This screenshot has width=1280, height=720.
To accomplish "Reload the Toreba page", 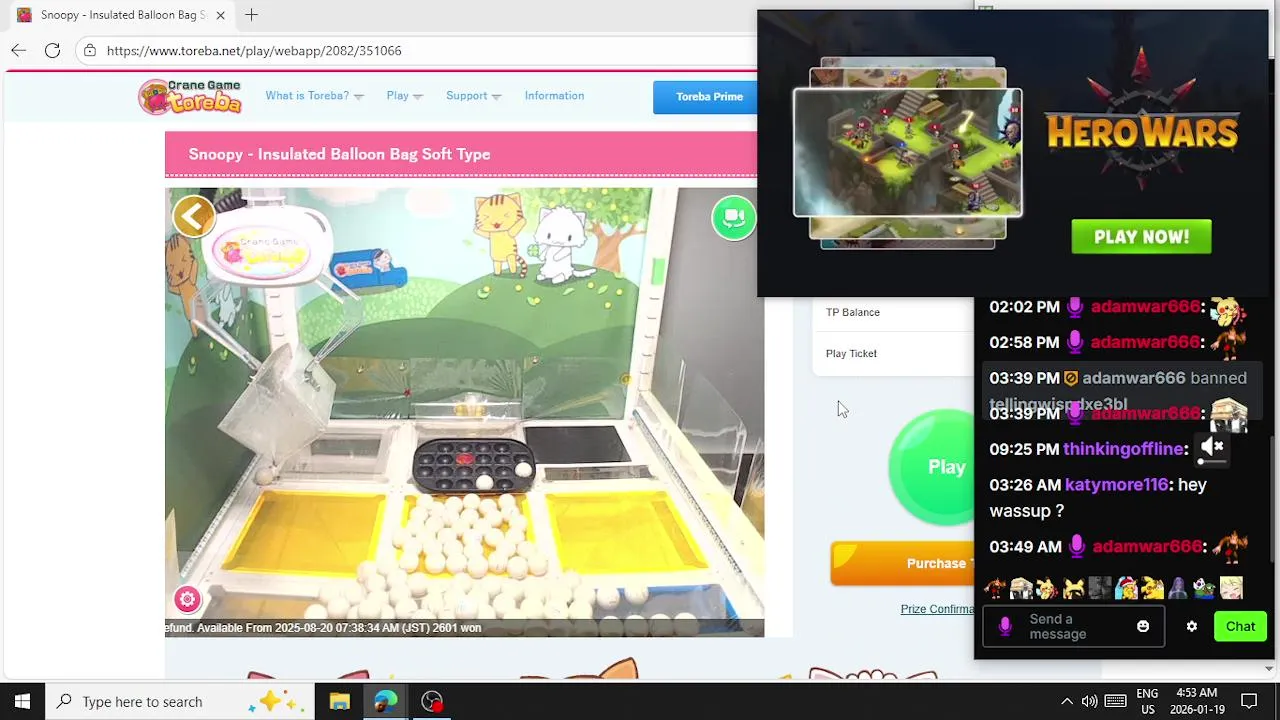I will coord(52,50).
